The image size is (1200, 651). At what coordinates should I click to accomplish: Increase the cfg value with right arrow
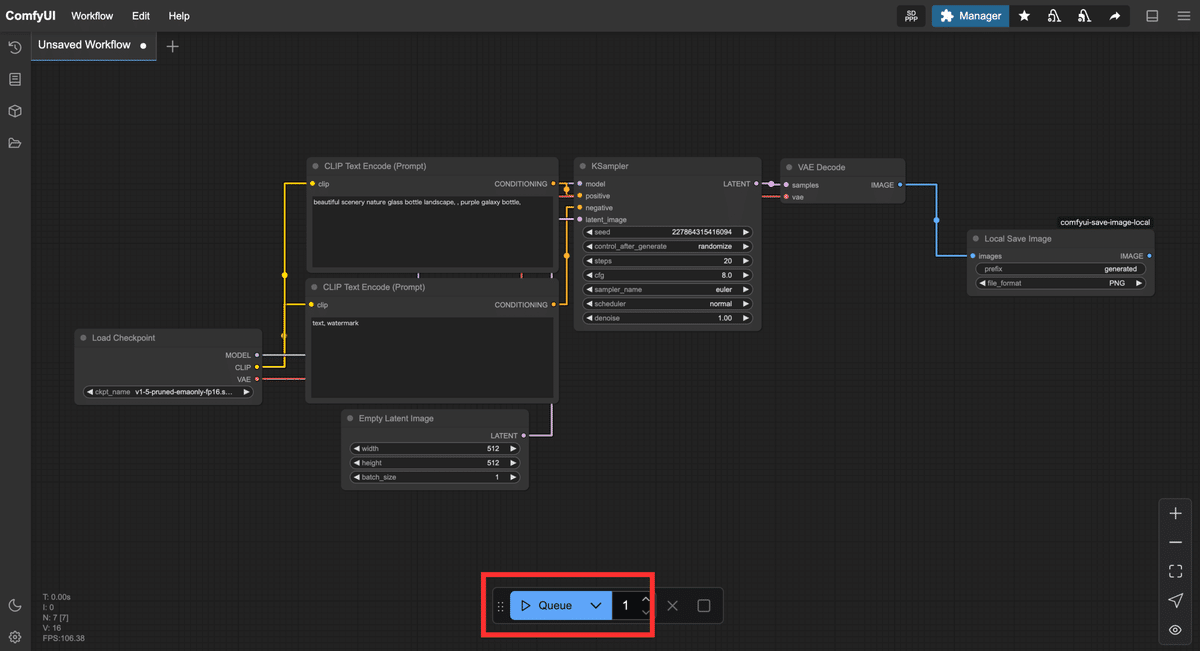click(x=746, y=275)
